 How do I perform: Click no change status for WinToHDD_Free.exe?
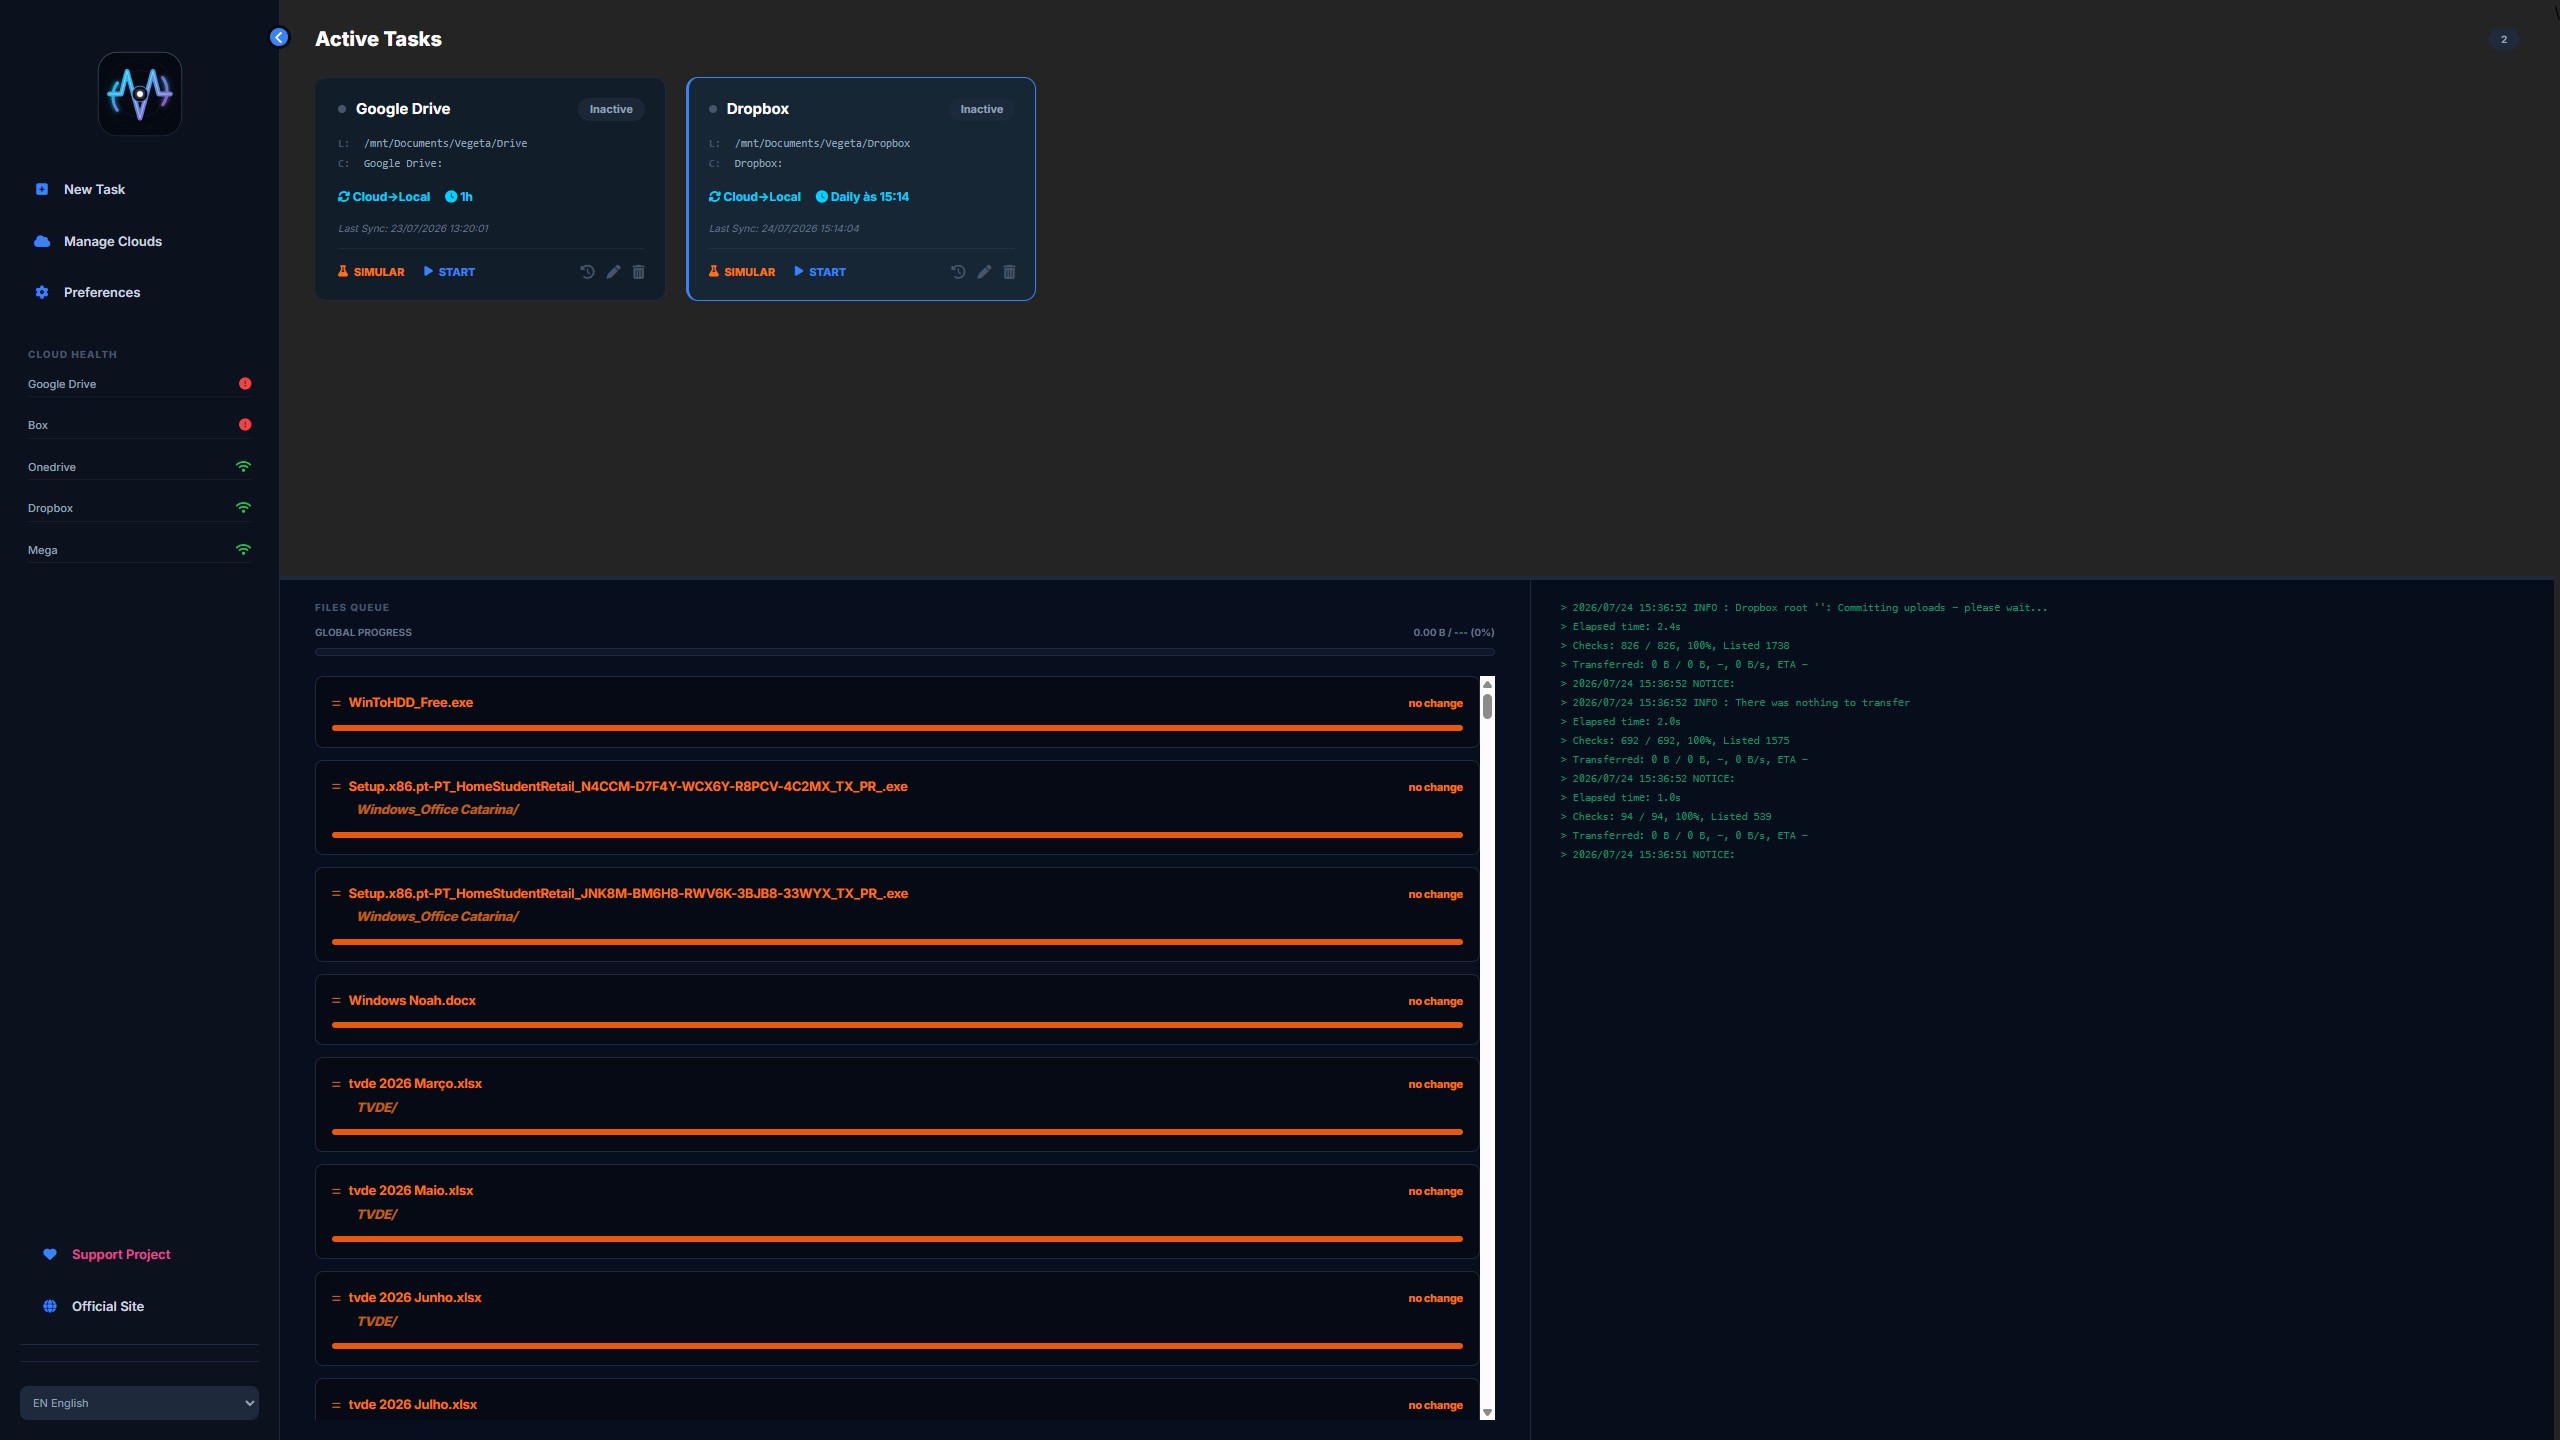coord(1435,704)
